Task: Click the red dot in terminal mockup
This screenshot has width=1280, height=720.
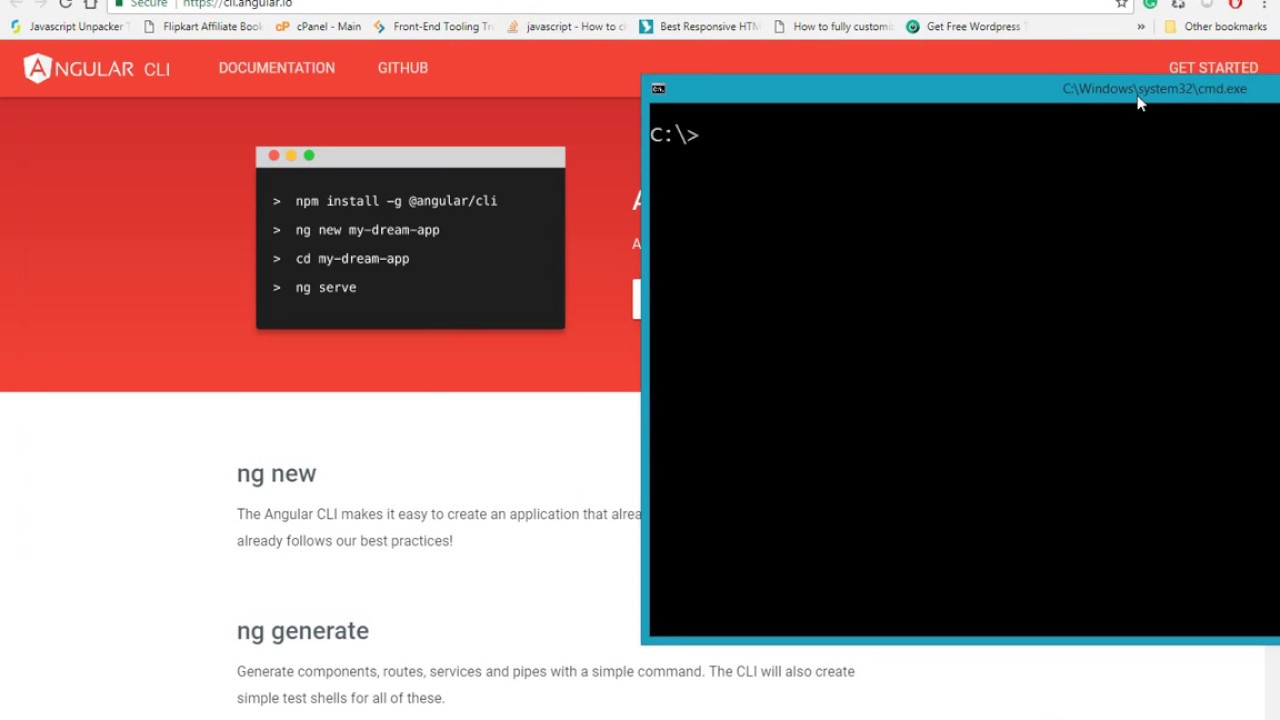Action: (x=274, y=155)
